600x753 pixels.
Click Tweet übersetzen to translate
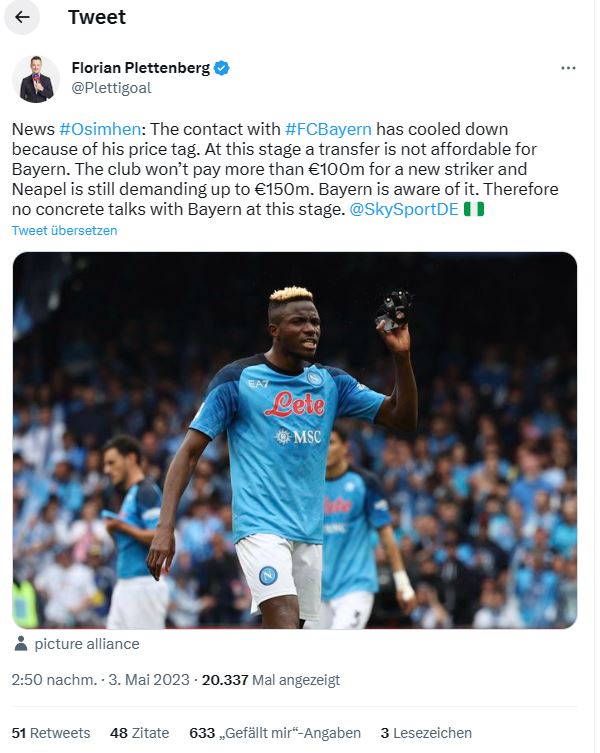tap(64, 231)
